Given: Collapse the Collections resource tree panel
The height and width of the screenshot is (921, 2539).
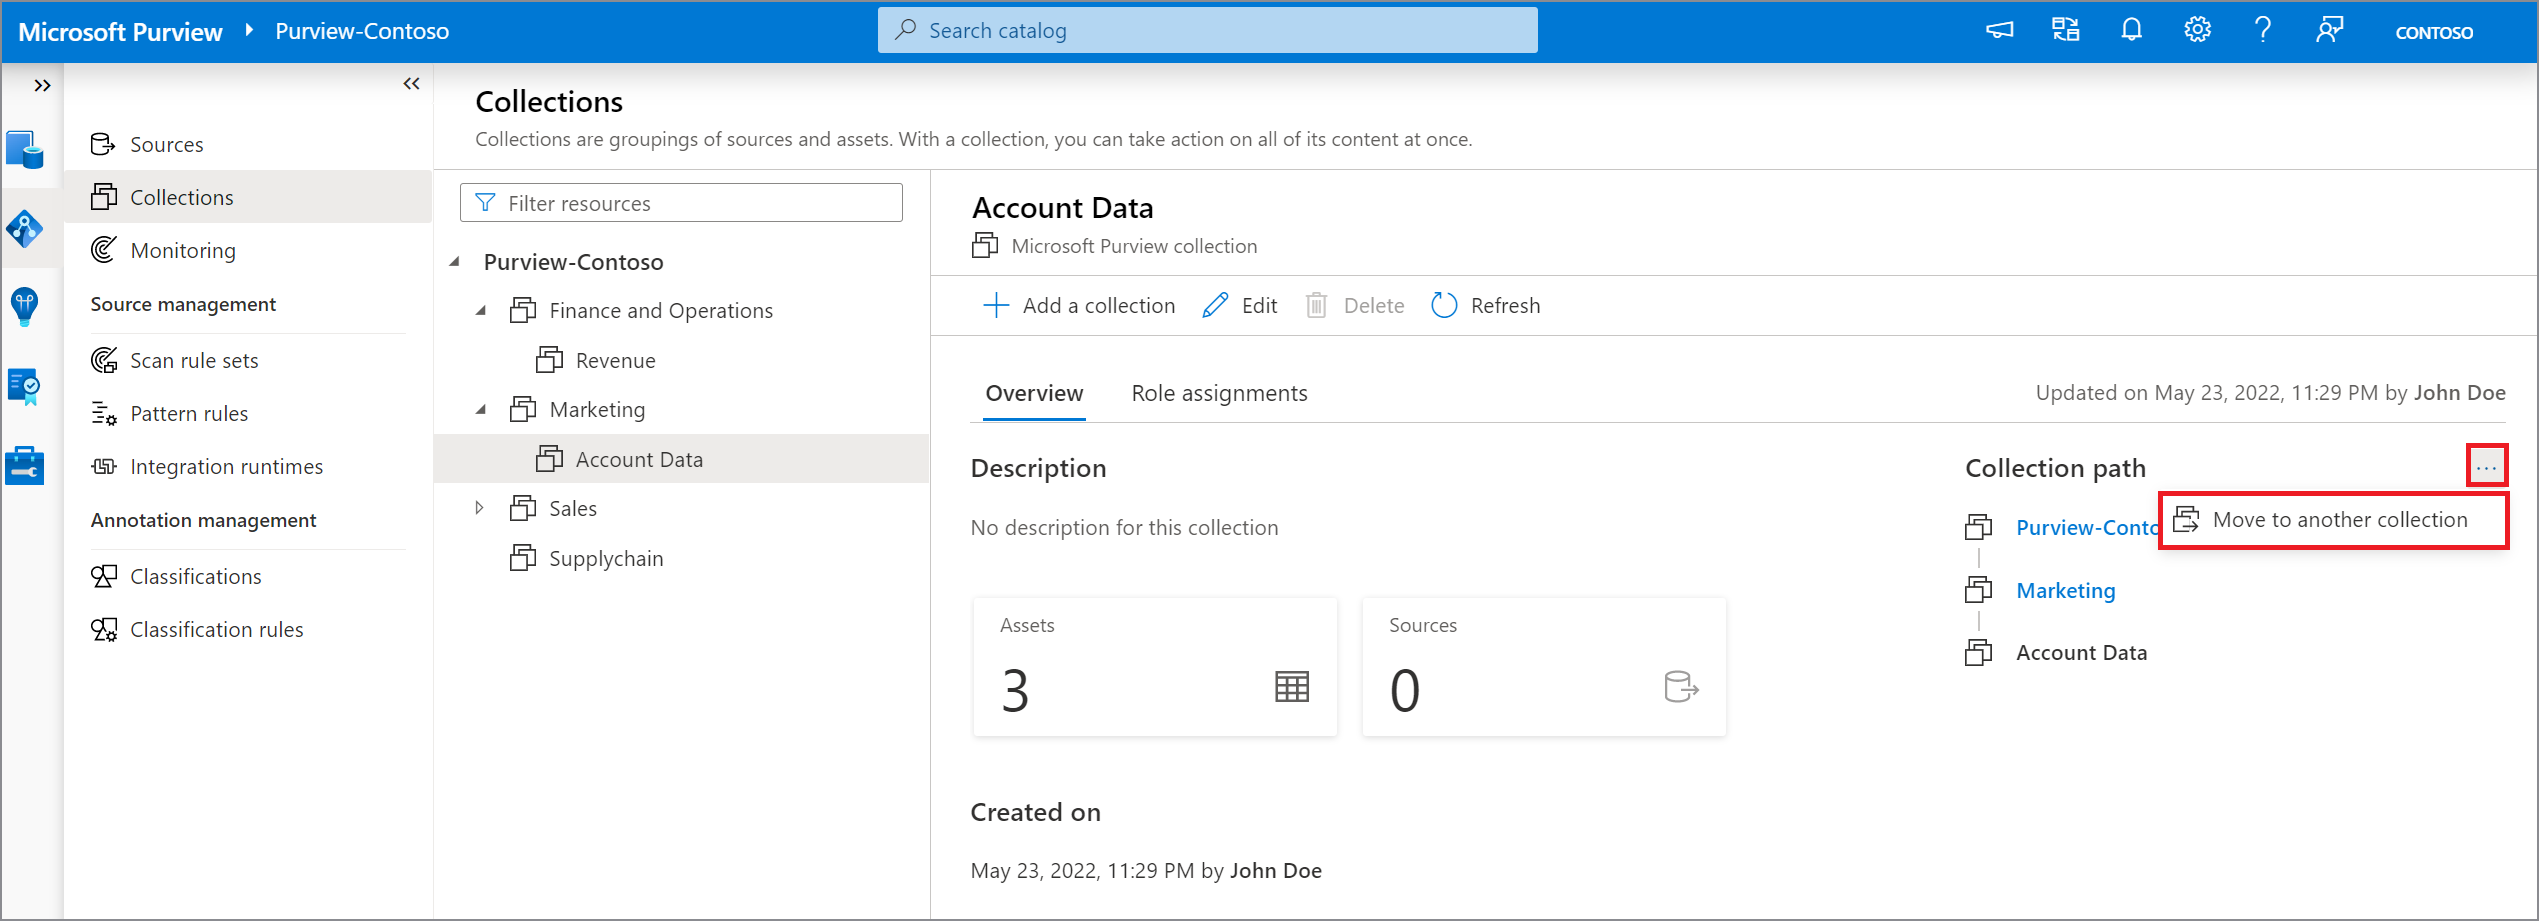Looking at the screenshot, I should tap(411, 83).
